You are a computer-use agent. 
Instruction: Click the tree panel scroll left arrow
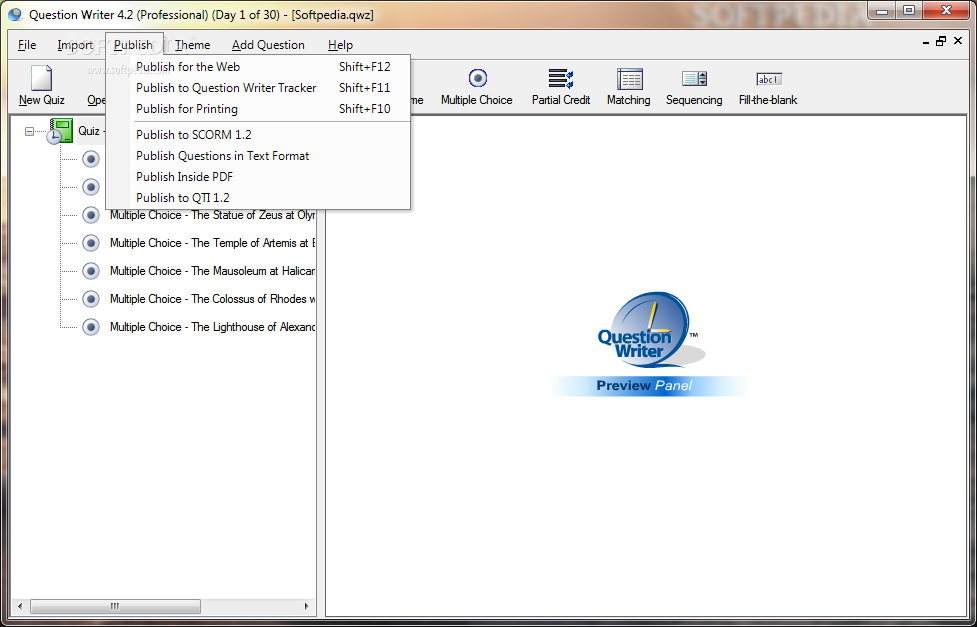pyautogui.click(x=20, y=606)
